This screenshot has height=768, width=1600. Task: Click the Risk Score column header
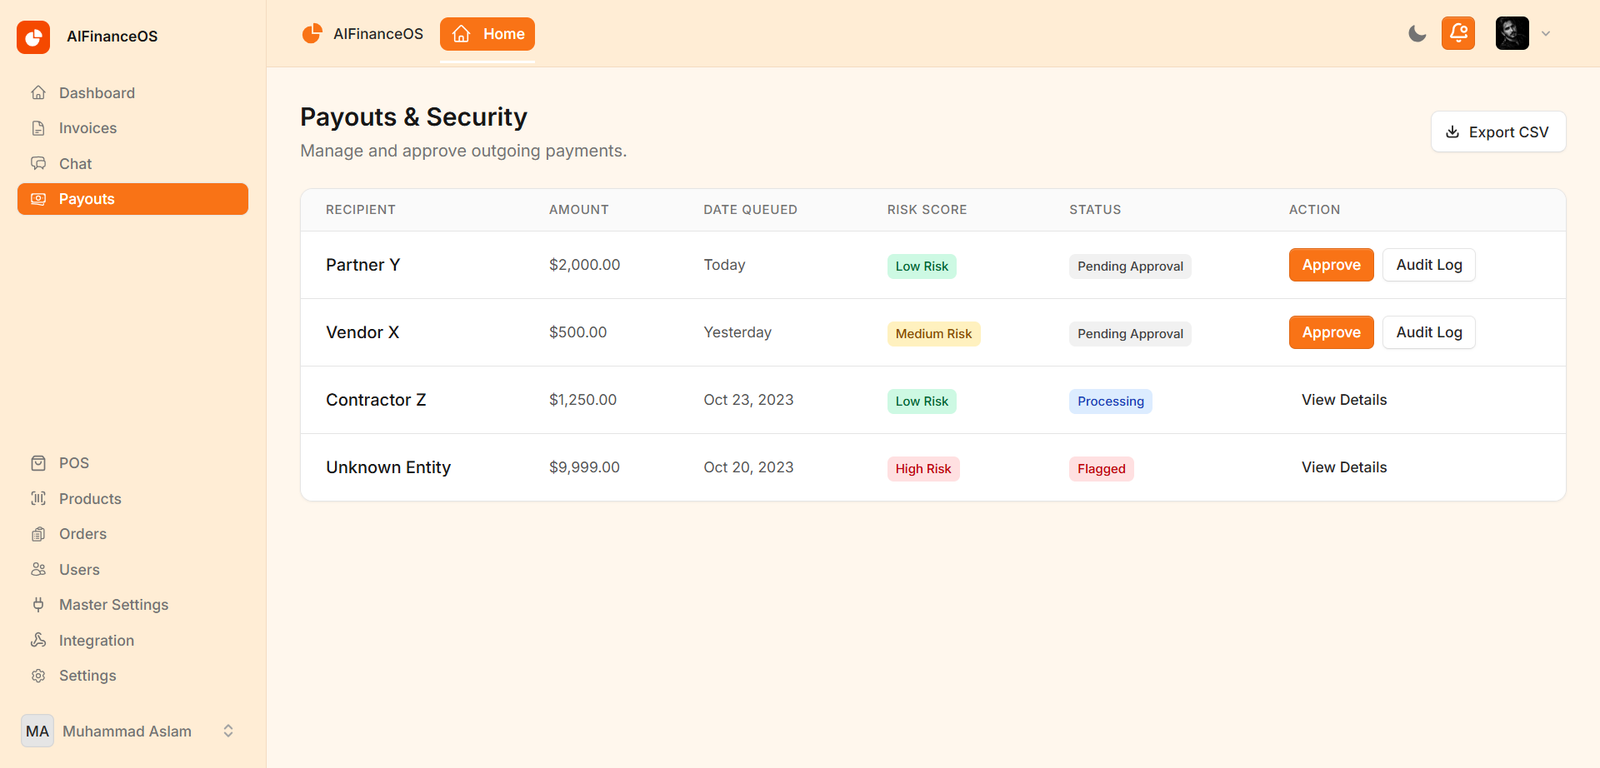pos(927,210)
